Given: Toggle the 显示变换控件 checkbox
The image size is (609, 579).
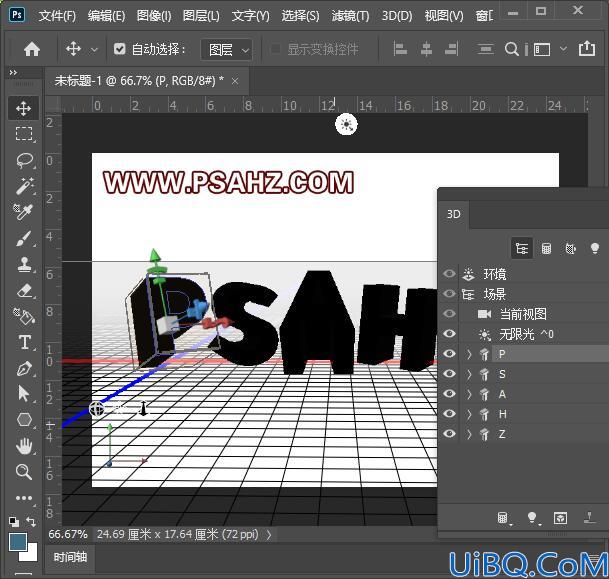Looking at the screenshot, I should (x=275, y=49).
